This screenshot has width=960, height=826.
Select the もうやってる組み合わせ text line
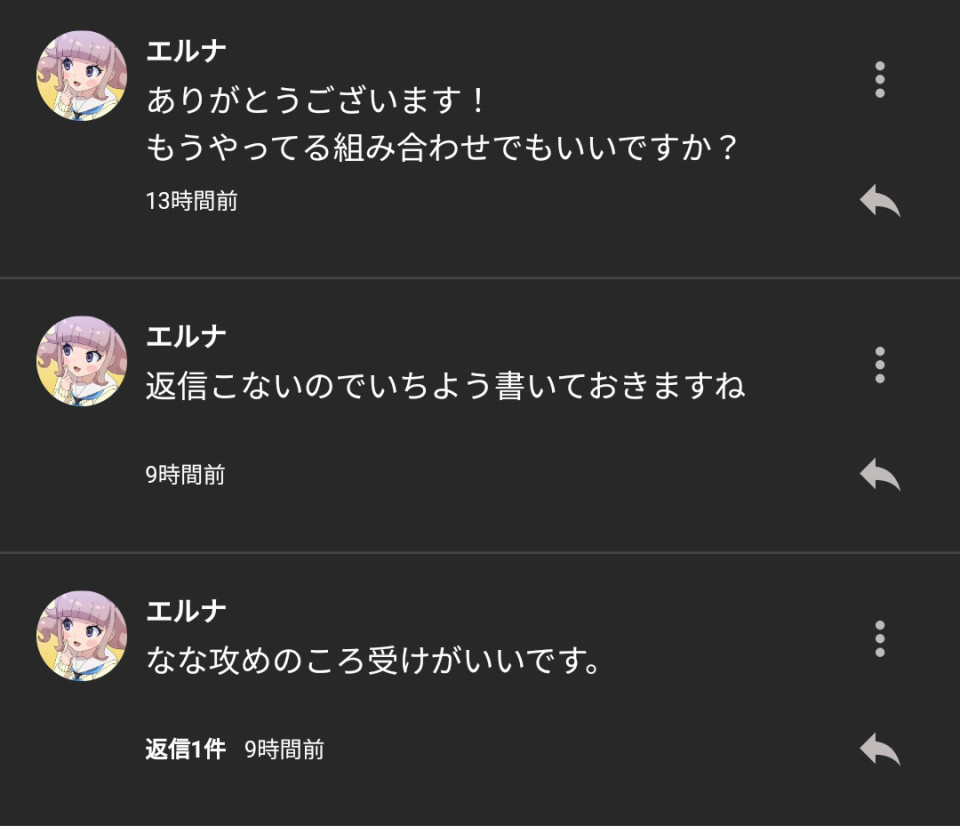(441, 149)
